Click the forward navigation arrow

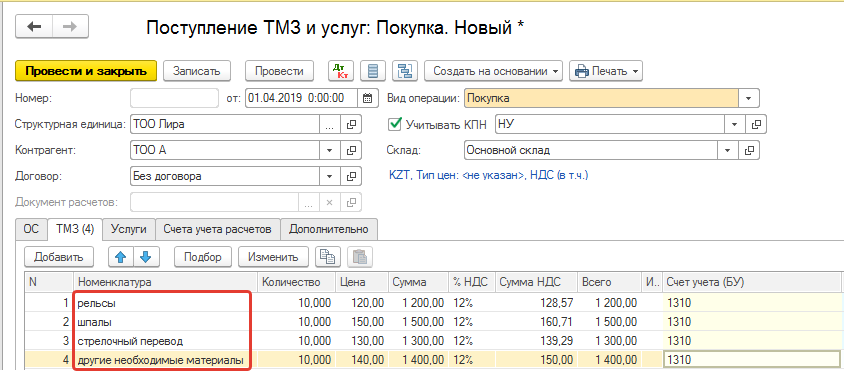[70, 27]
